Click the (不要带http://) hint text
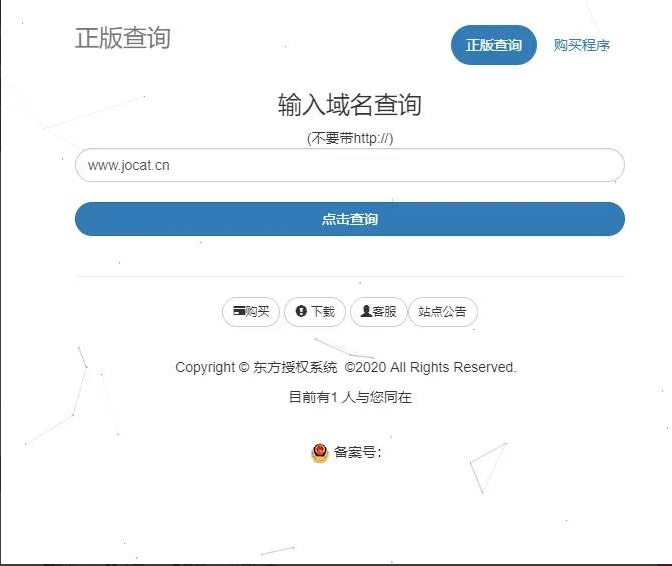The width and height of the screenshot is (672, 566). point(350,138)
